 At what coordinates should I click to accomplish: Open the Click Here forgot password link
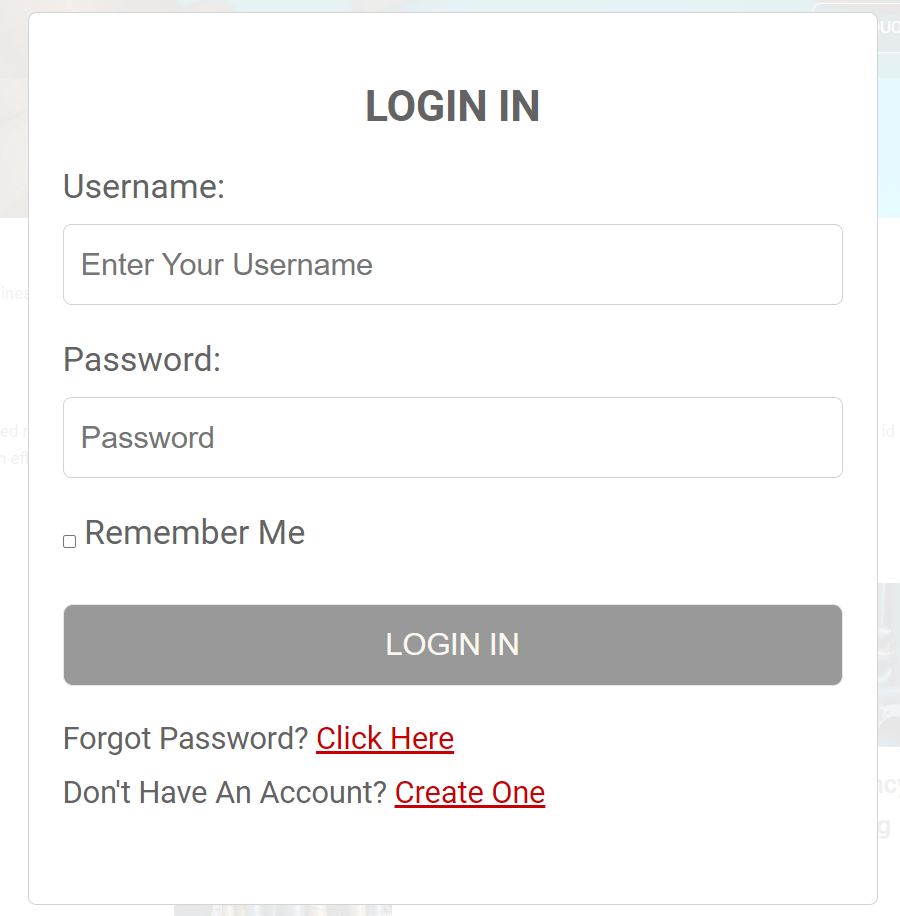[x=385, y=738]
